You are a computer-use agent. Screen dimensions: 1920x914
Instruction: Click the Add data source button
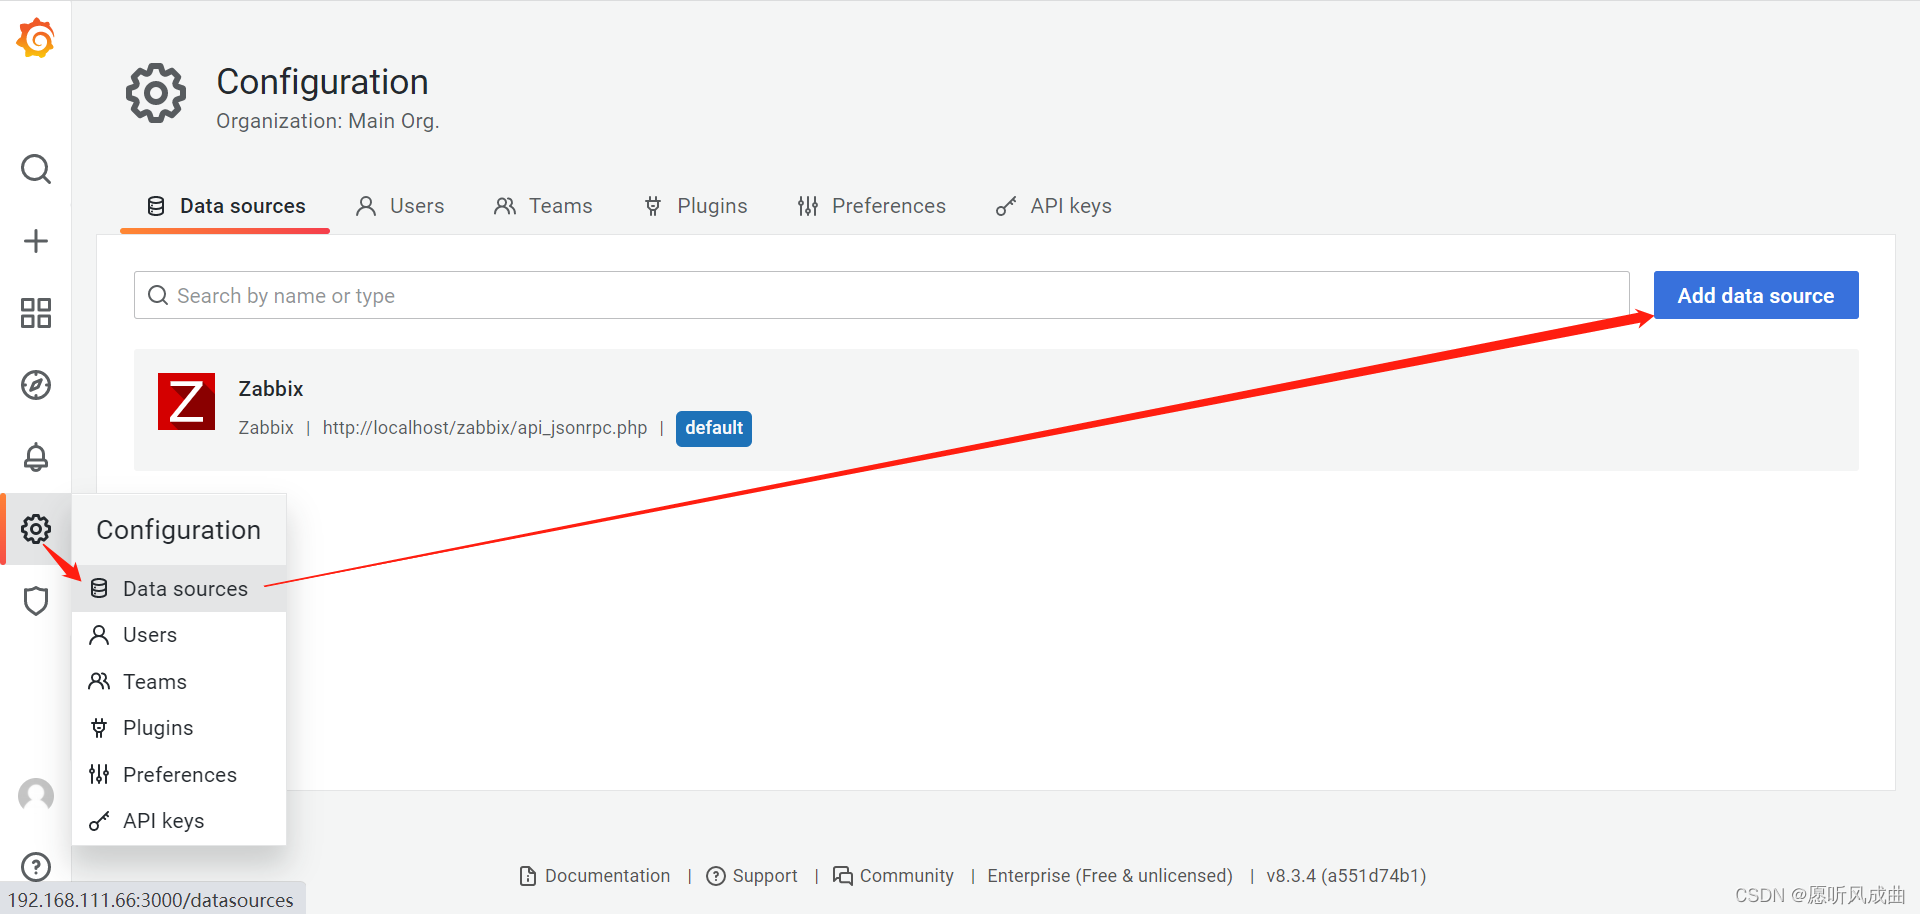pyautogui.click(x=1756, y=295)
